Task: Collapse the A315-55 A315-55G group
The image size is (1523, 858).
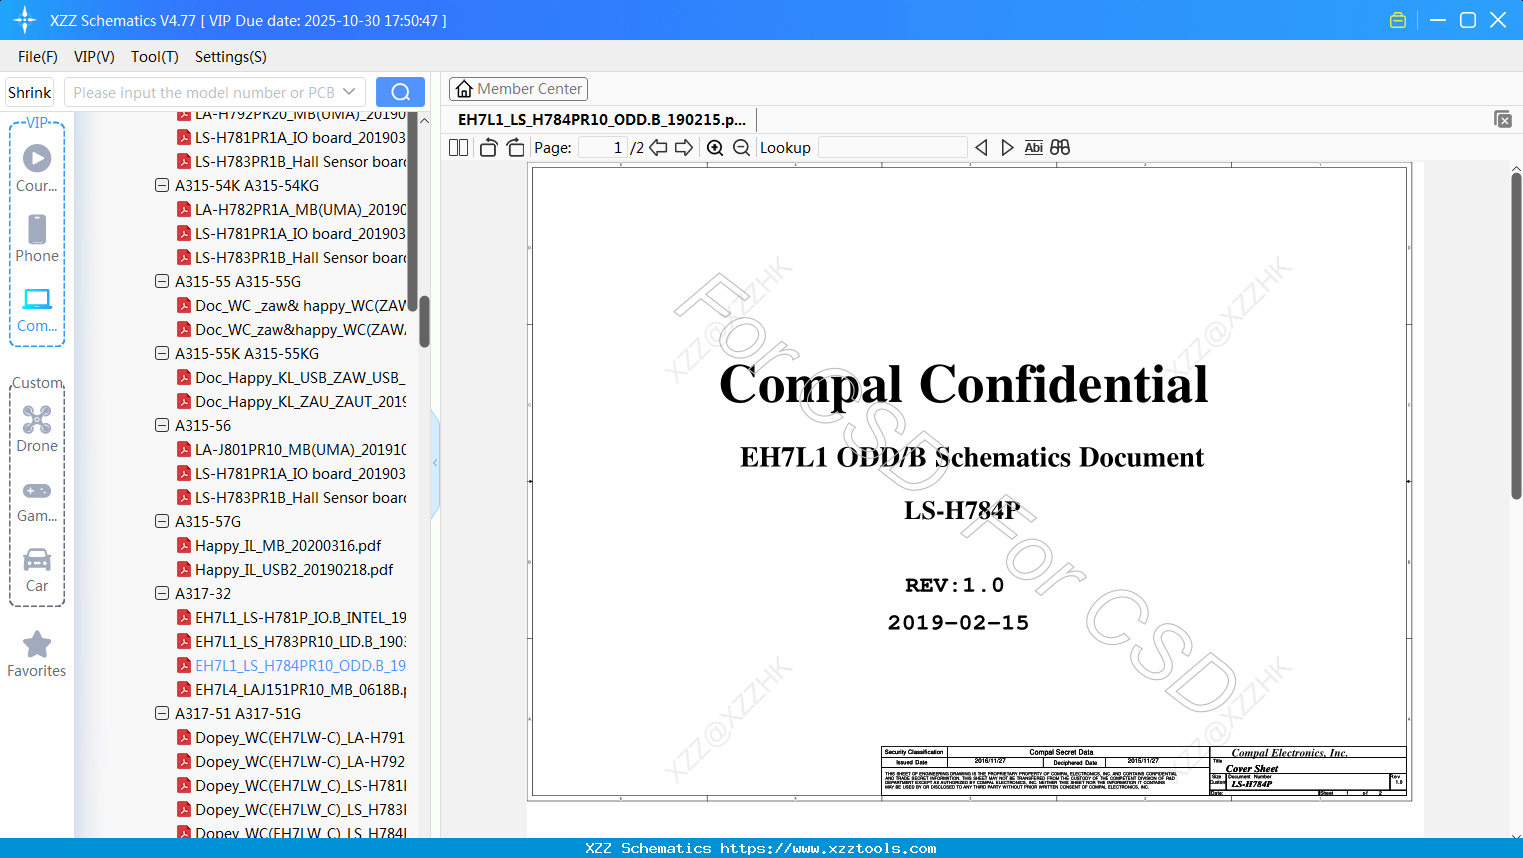Action: (x=162, y=281)
